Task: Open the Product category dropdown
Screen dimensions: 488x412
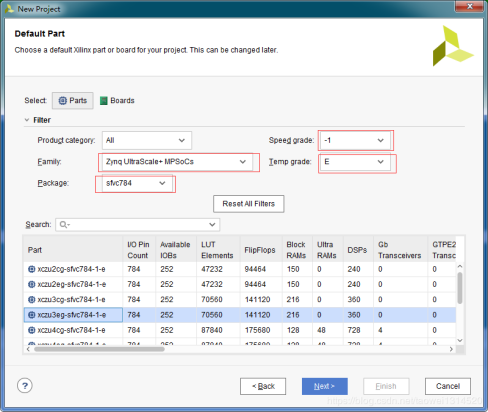Action: pos(147,140)
